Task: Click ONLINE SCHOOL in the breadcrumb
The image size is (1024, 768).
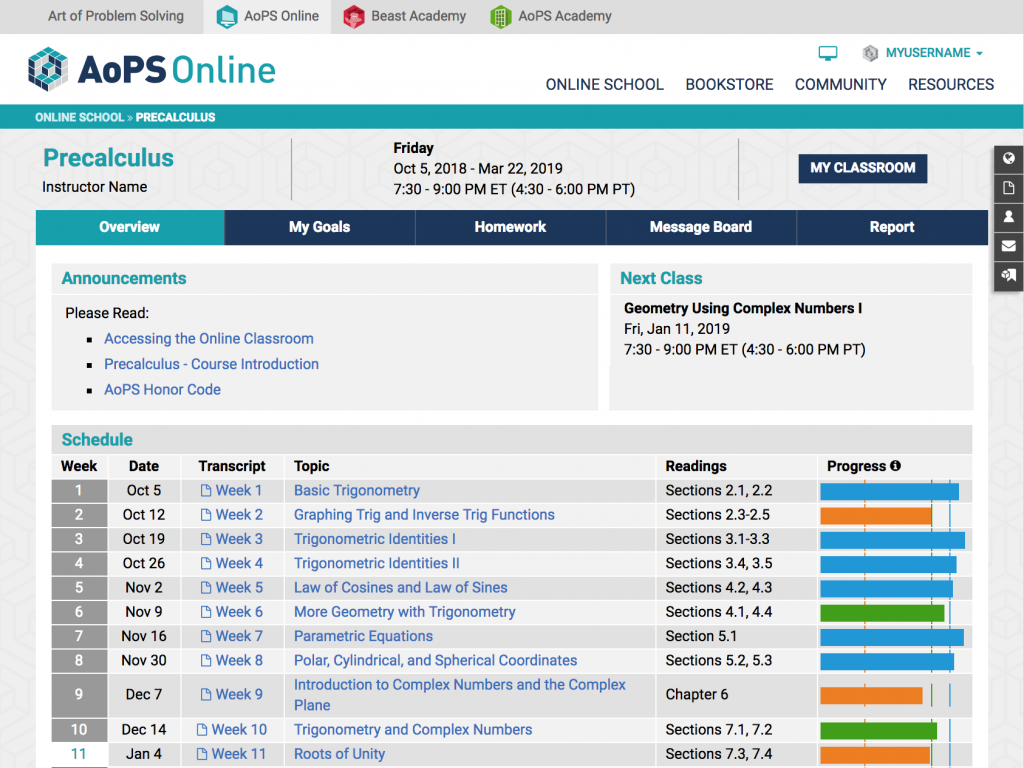Action: click(x=79, y=118)
